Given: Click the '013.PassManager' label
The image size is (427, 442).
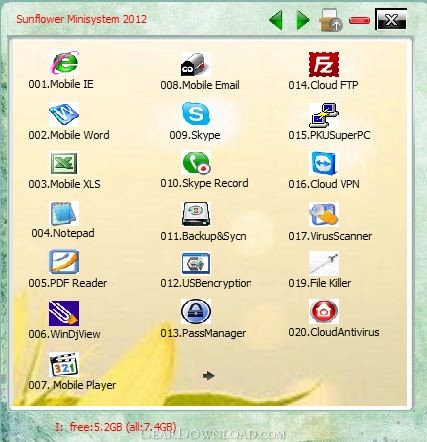Looking at the screenshot, I should point(203,333).
